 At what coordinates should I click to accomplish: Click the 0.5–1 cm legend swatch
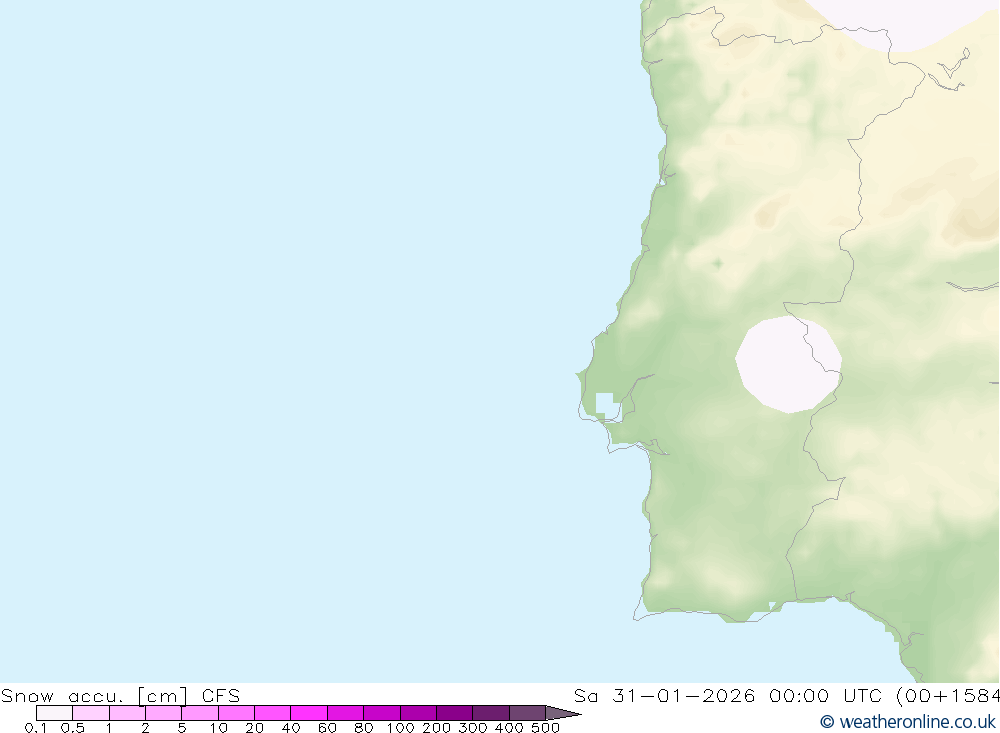coord(91,713)
